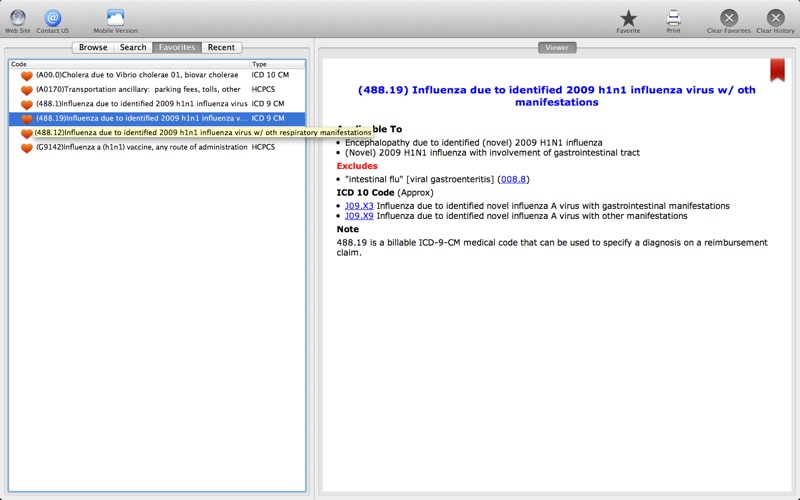The width and height of the screenshot is (800, 500).
Task: Open the Web Site globe icon
Action: [x=18, y=17]
